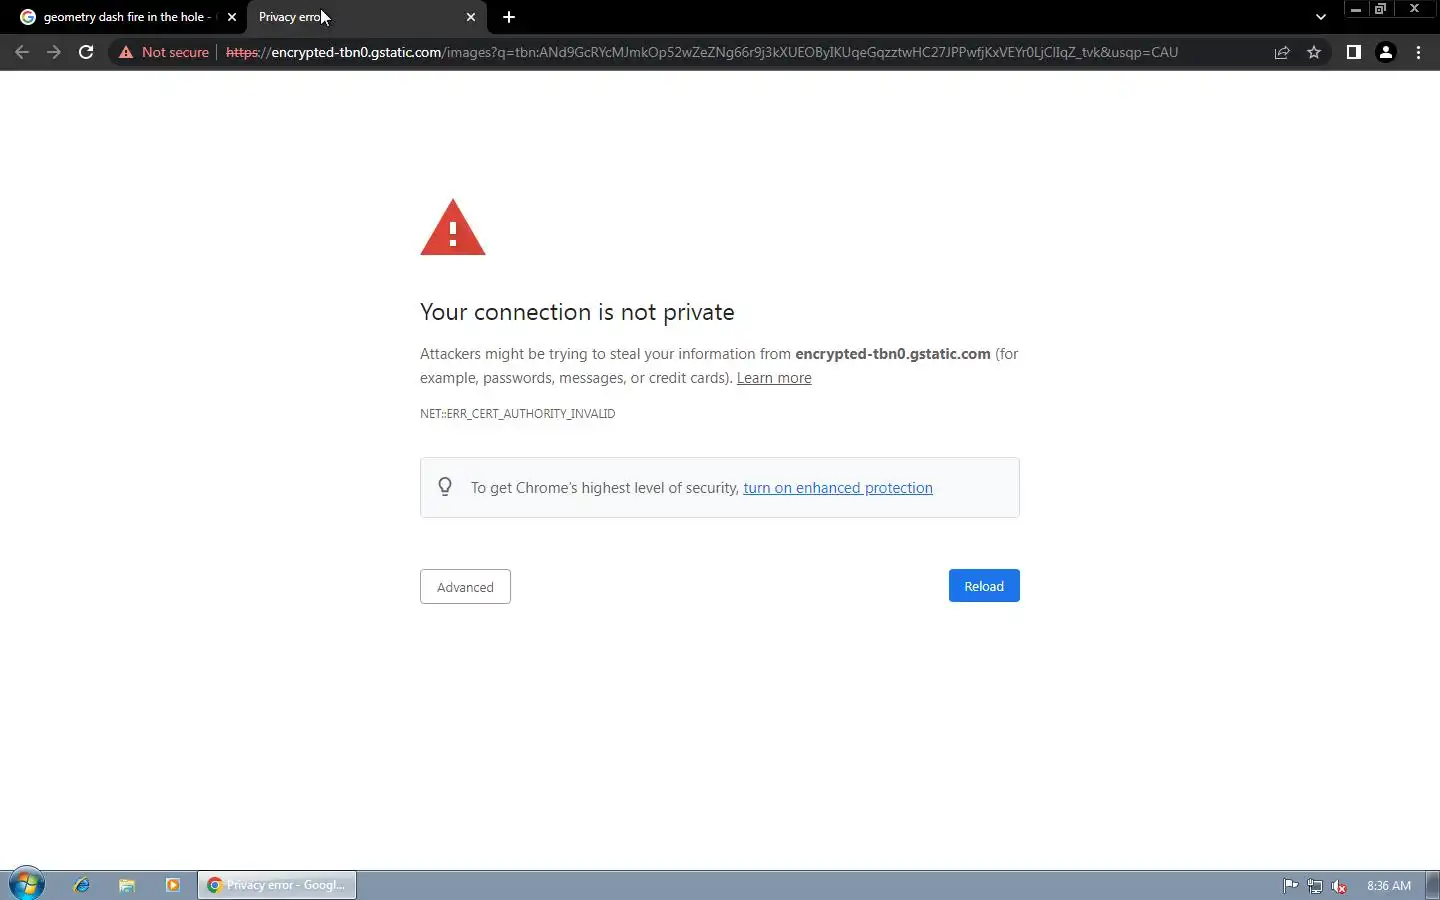Bookmark this page with the star icon
1440x900 pixels.
[1314, 52]
